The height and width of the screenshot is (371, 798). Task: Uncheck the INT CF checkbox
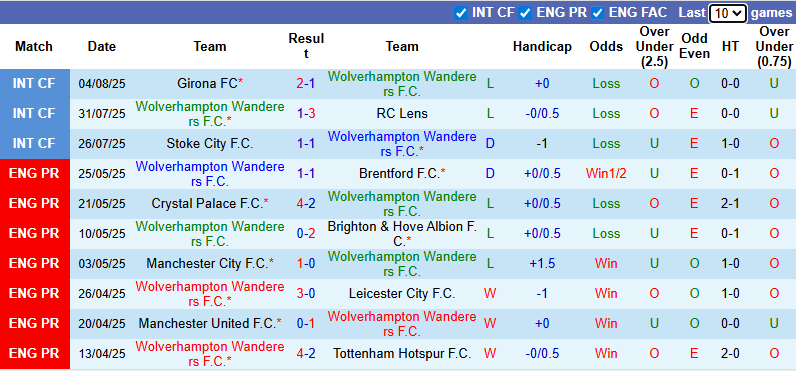(x=461, y=13)
